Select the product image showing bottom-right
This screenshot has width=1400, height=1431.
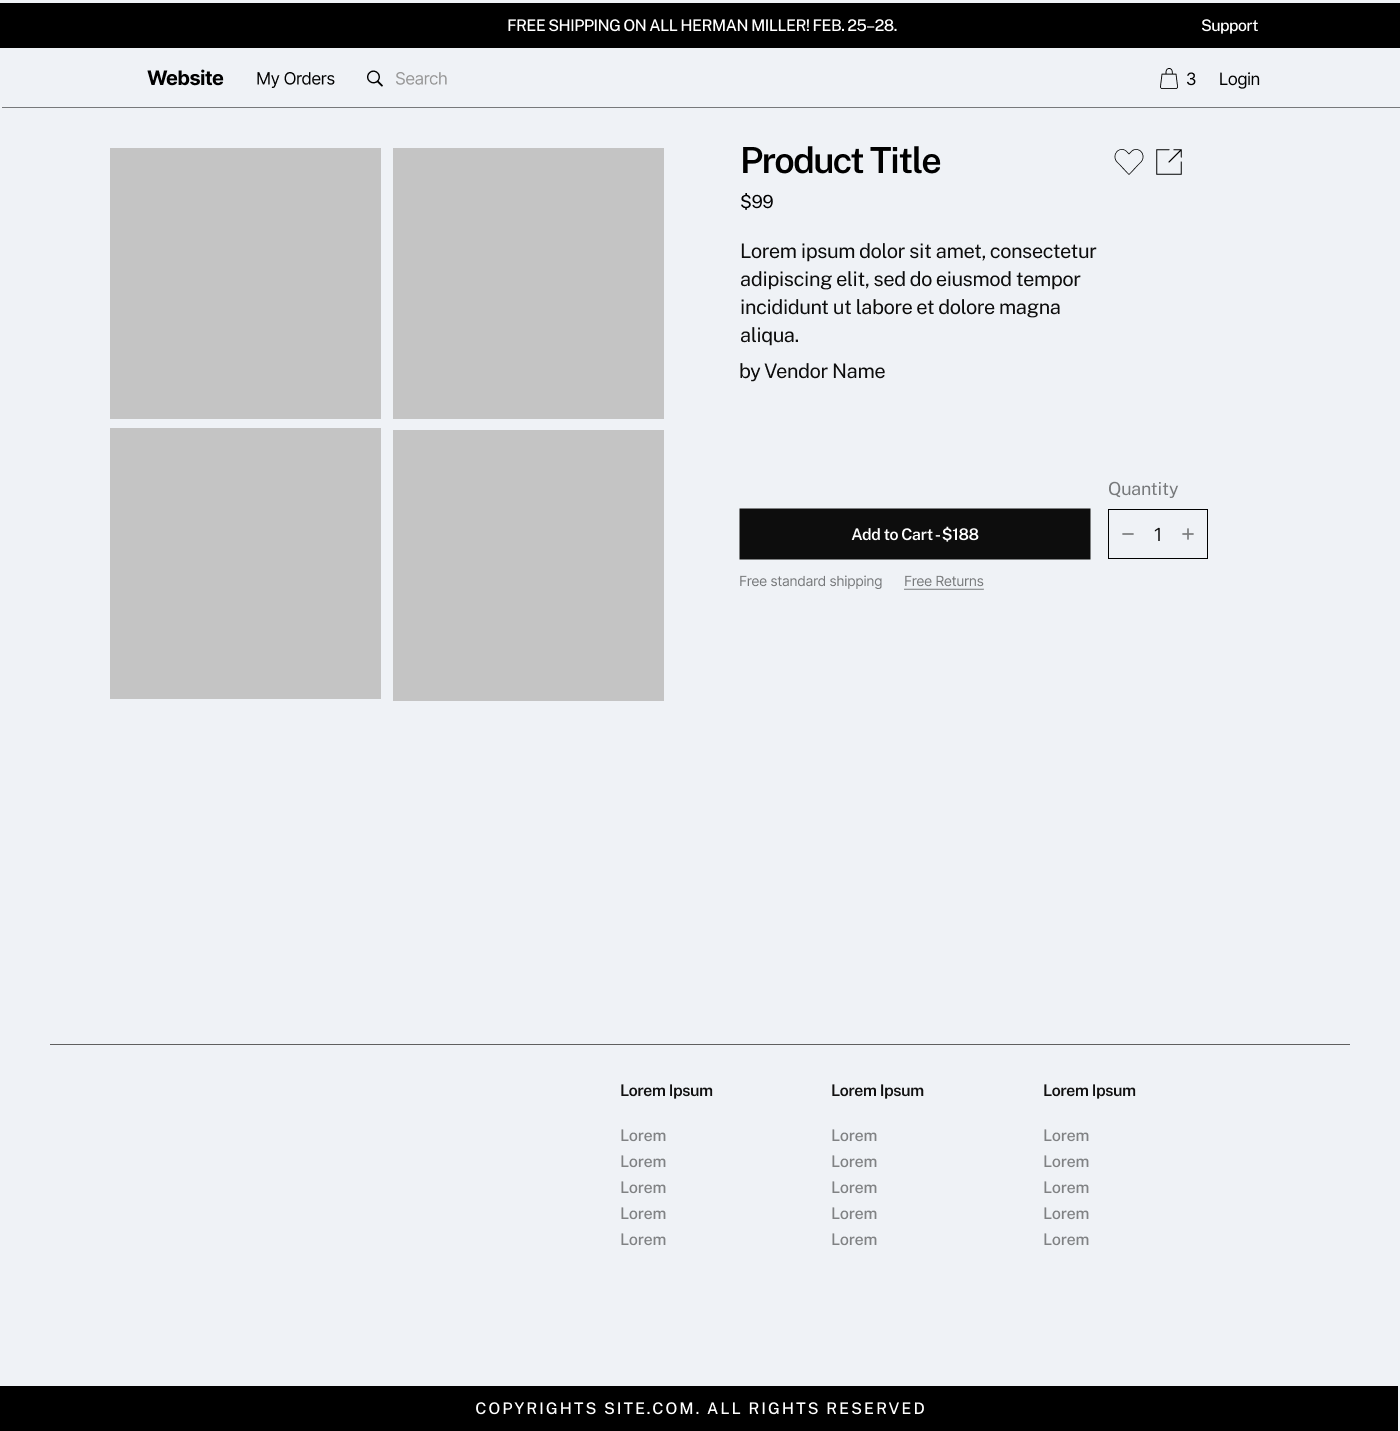coord(528,565)
